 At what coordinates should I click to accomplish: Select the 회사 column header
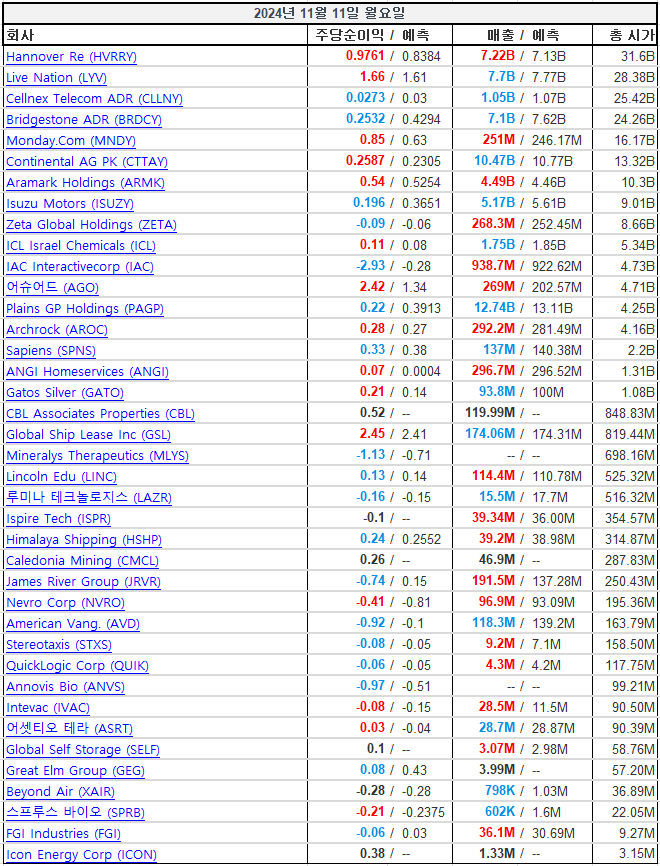(x=19, y=35)
